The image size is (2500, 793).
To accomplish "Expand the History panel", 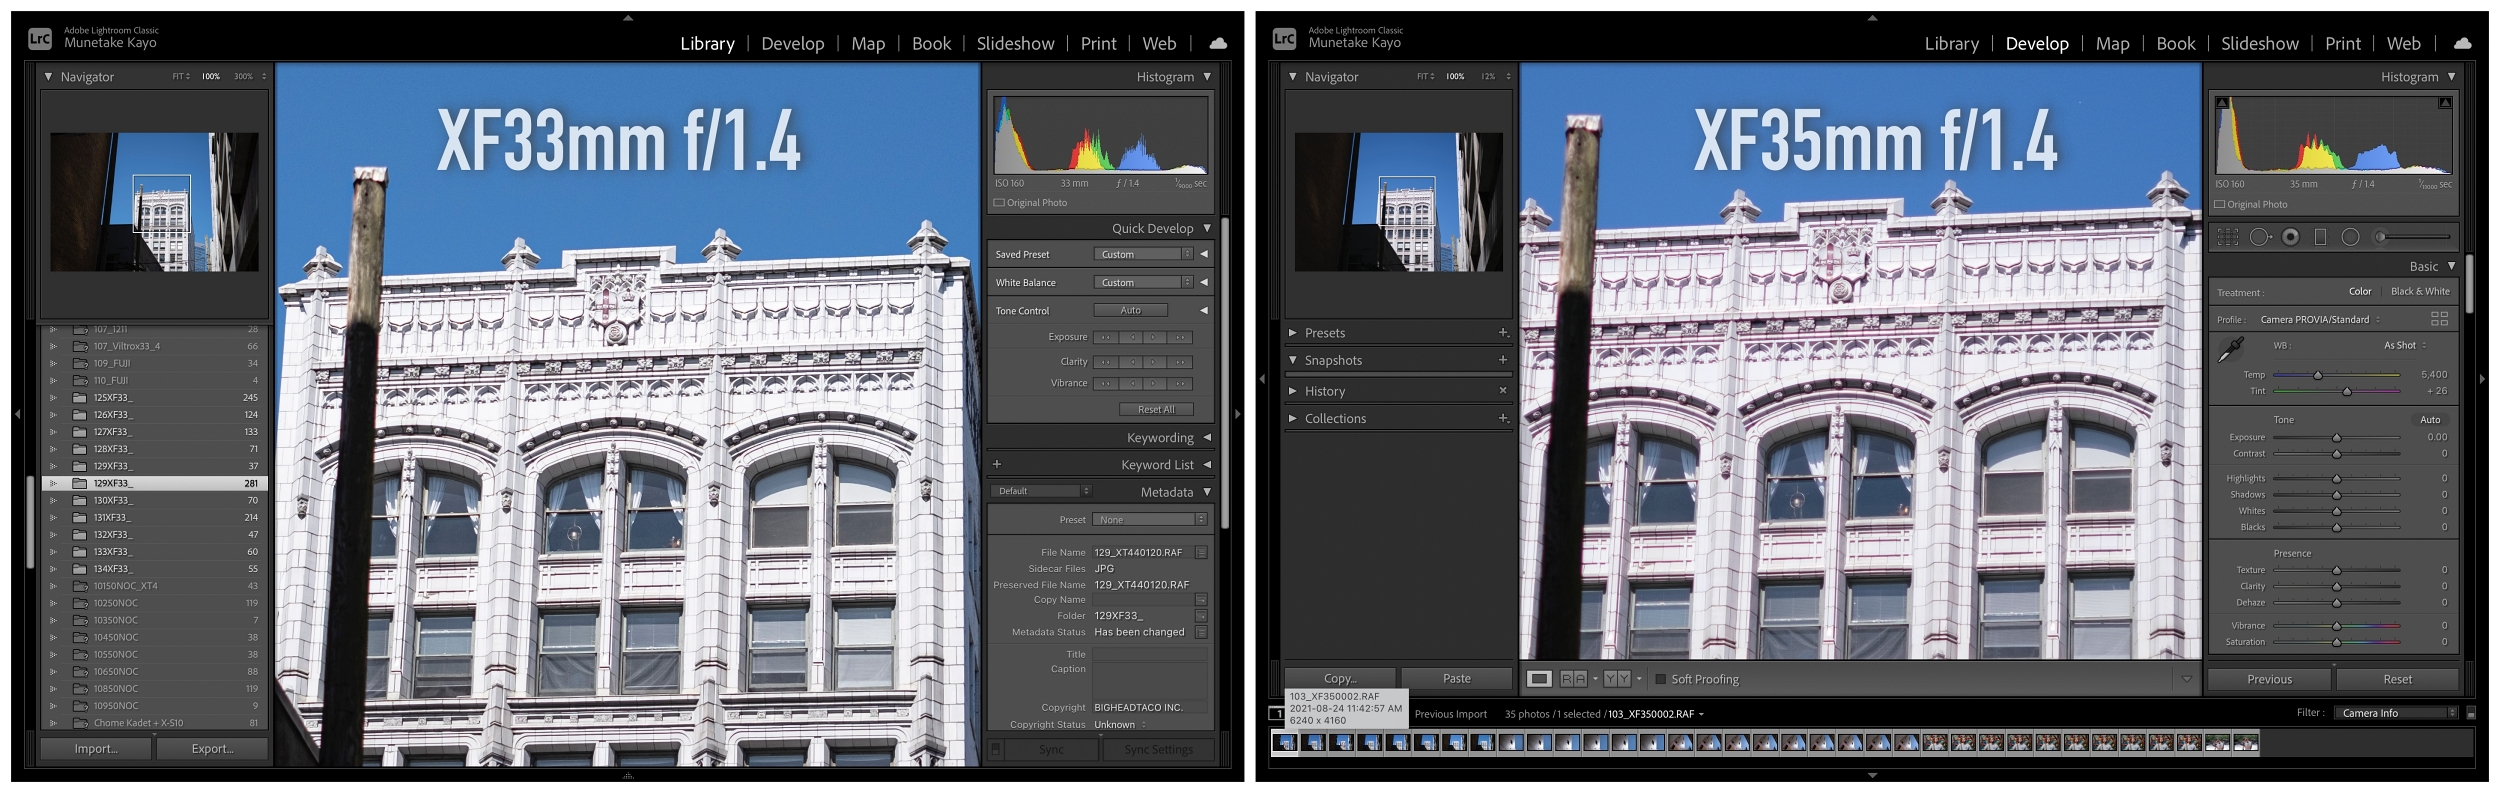I will 1292,391.
